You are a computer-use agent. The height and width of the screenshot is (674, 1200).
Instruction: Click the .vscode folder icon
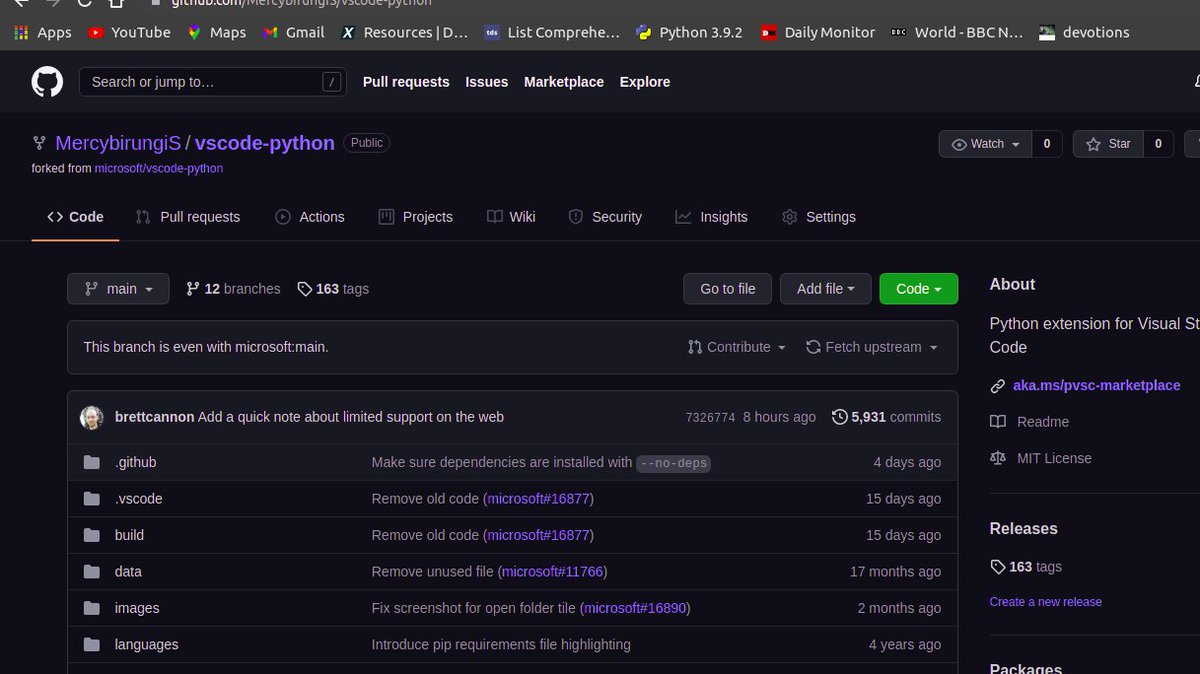[x=92, y=498]
